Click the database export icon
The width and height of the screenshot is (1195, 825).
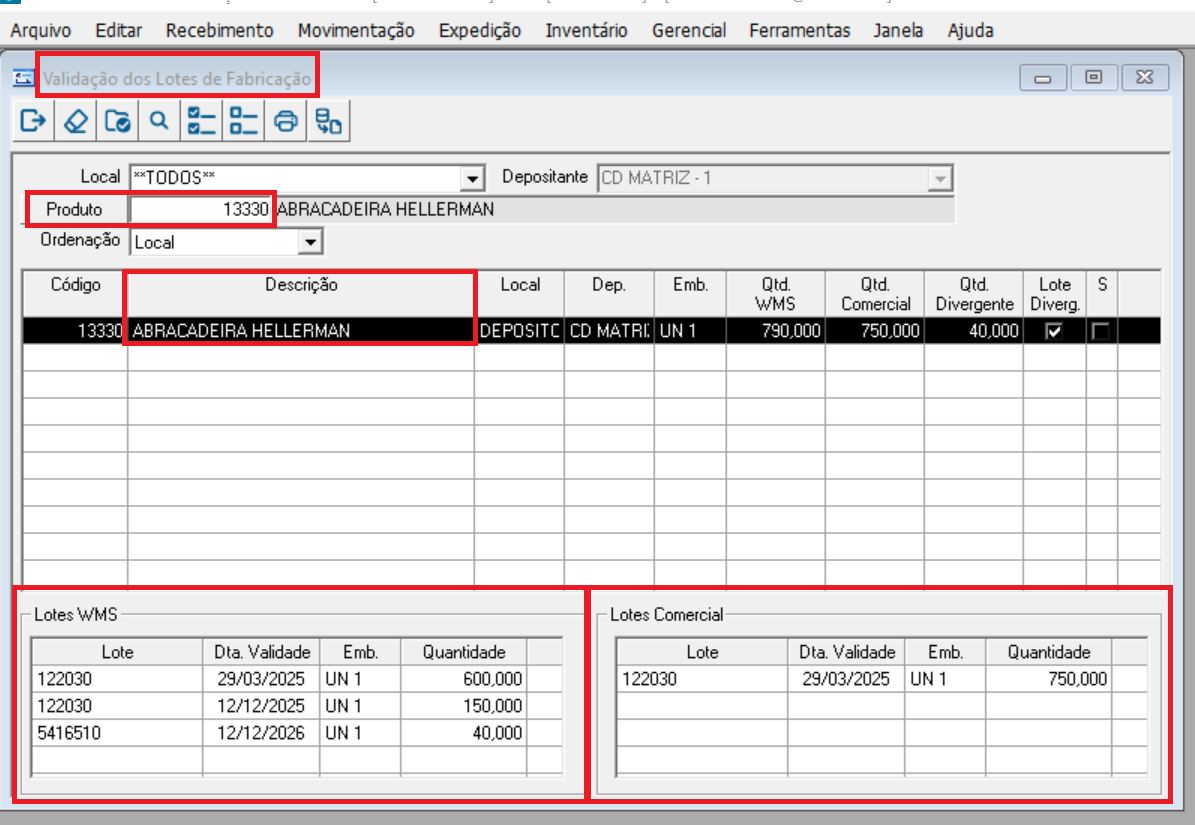328,121
